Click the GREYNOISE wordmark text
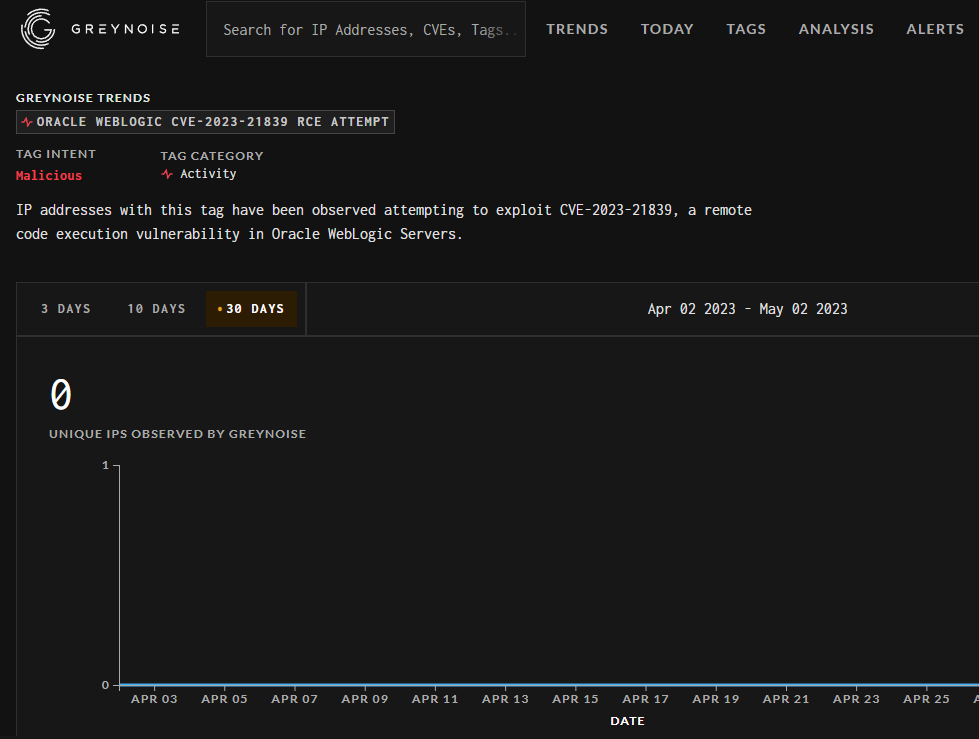 click(x=125, y=29)
